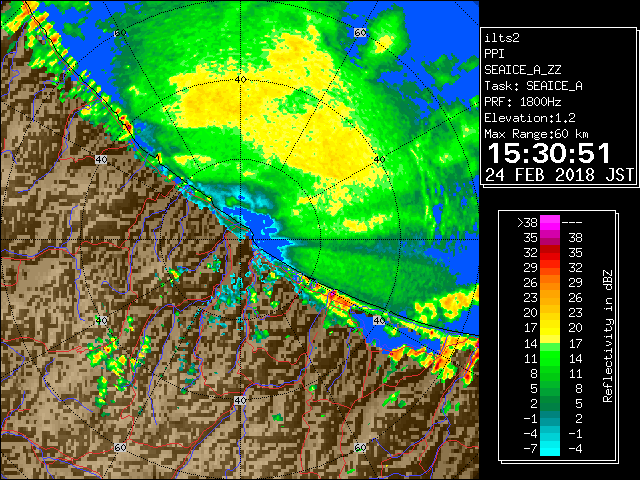Click the '-7' legend label
Image resolution: width=640 pixels, height=480 pixels.
[530, 449]
